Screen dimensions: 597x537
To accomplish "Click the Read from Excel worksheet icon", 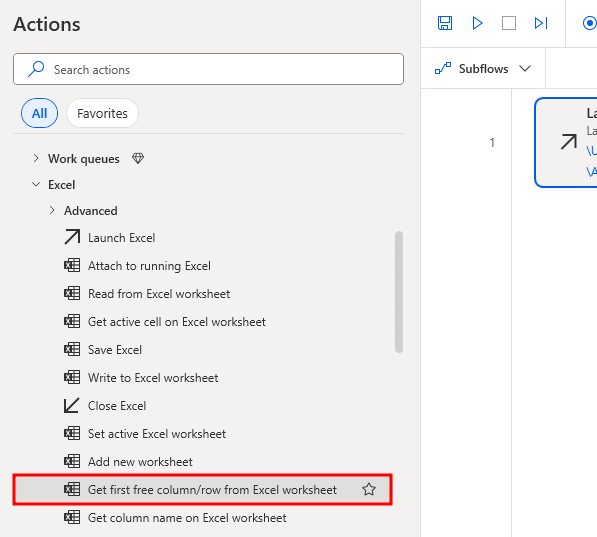I will click(x=72, y=293).
